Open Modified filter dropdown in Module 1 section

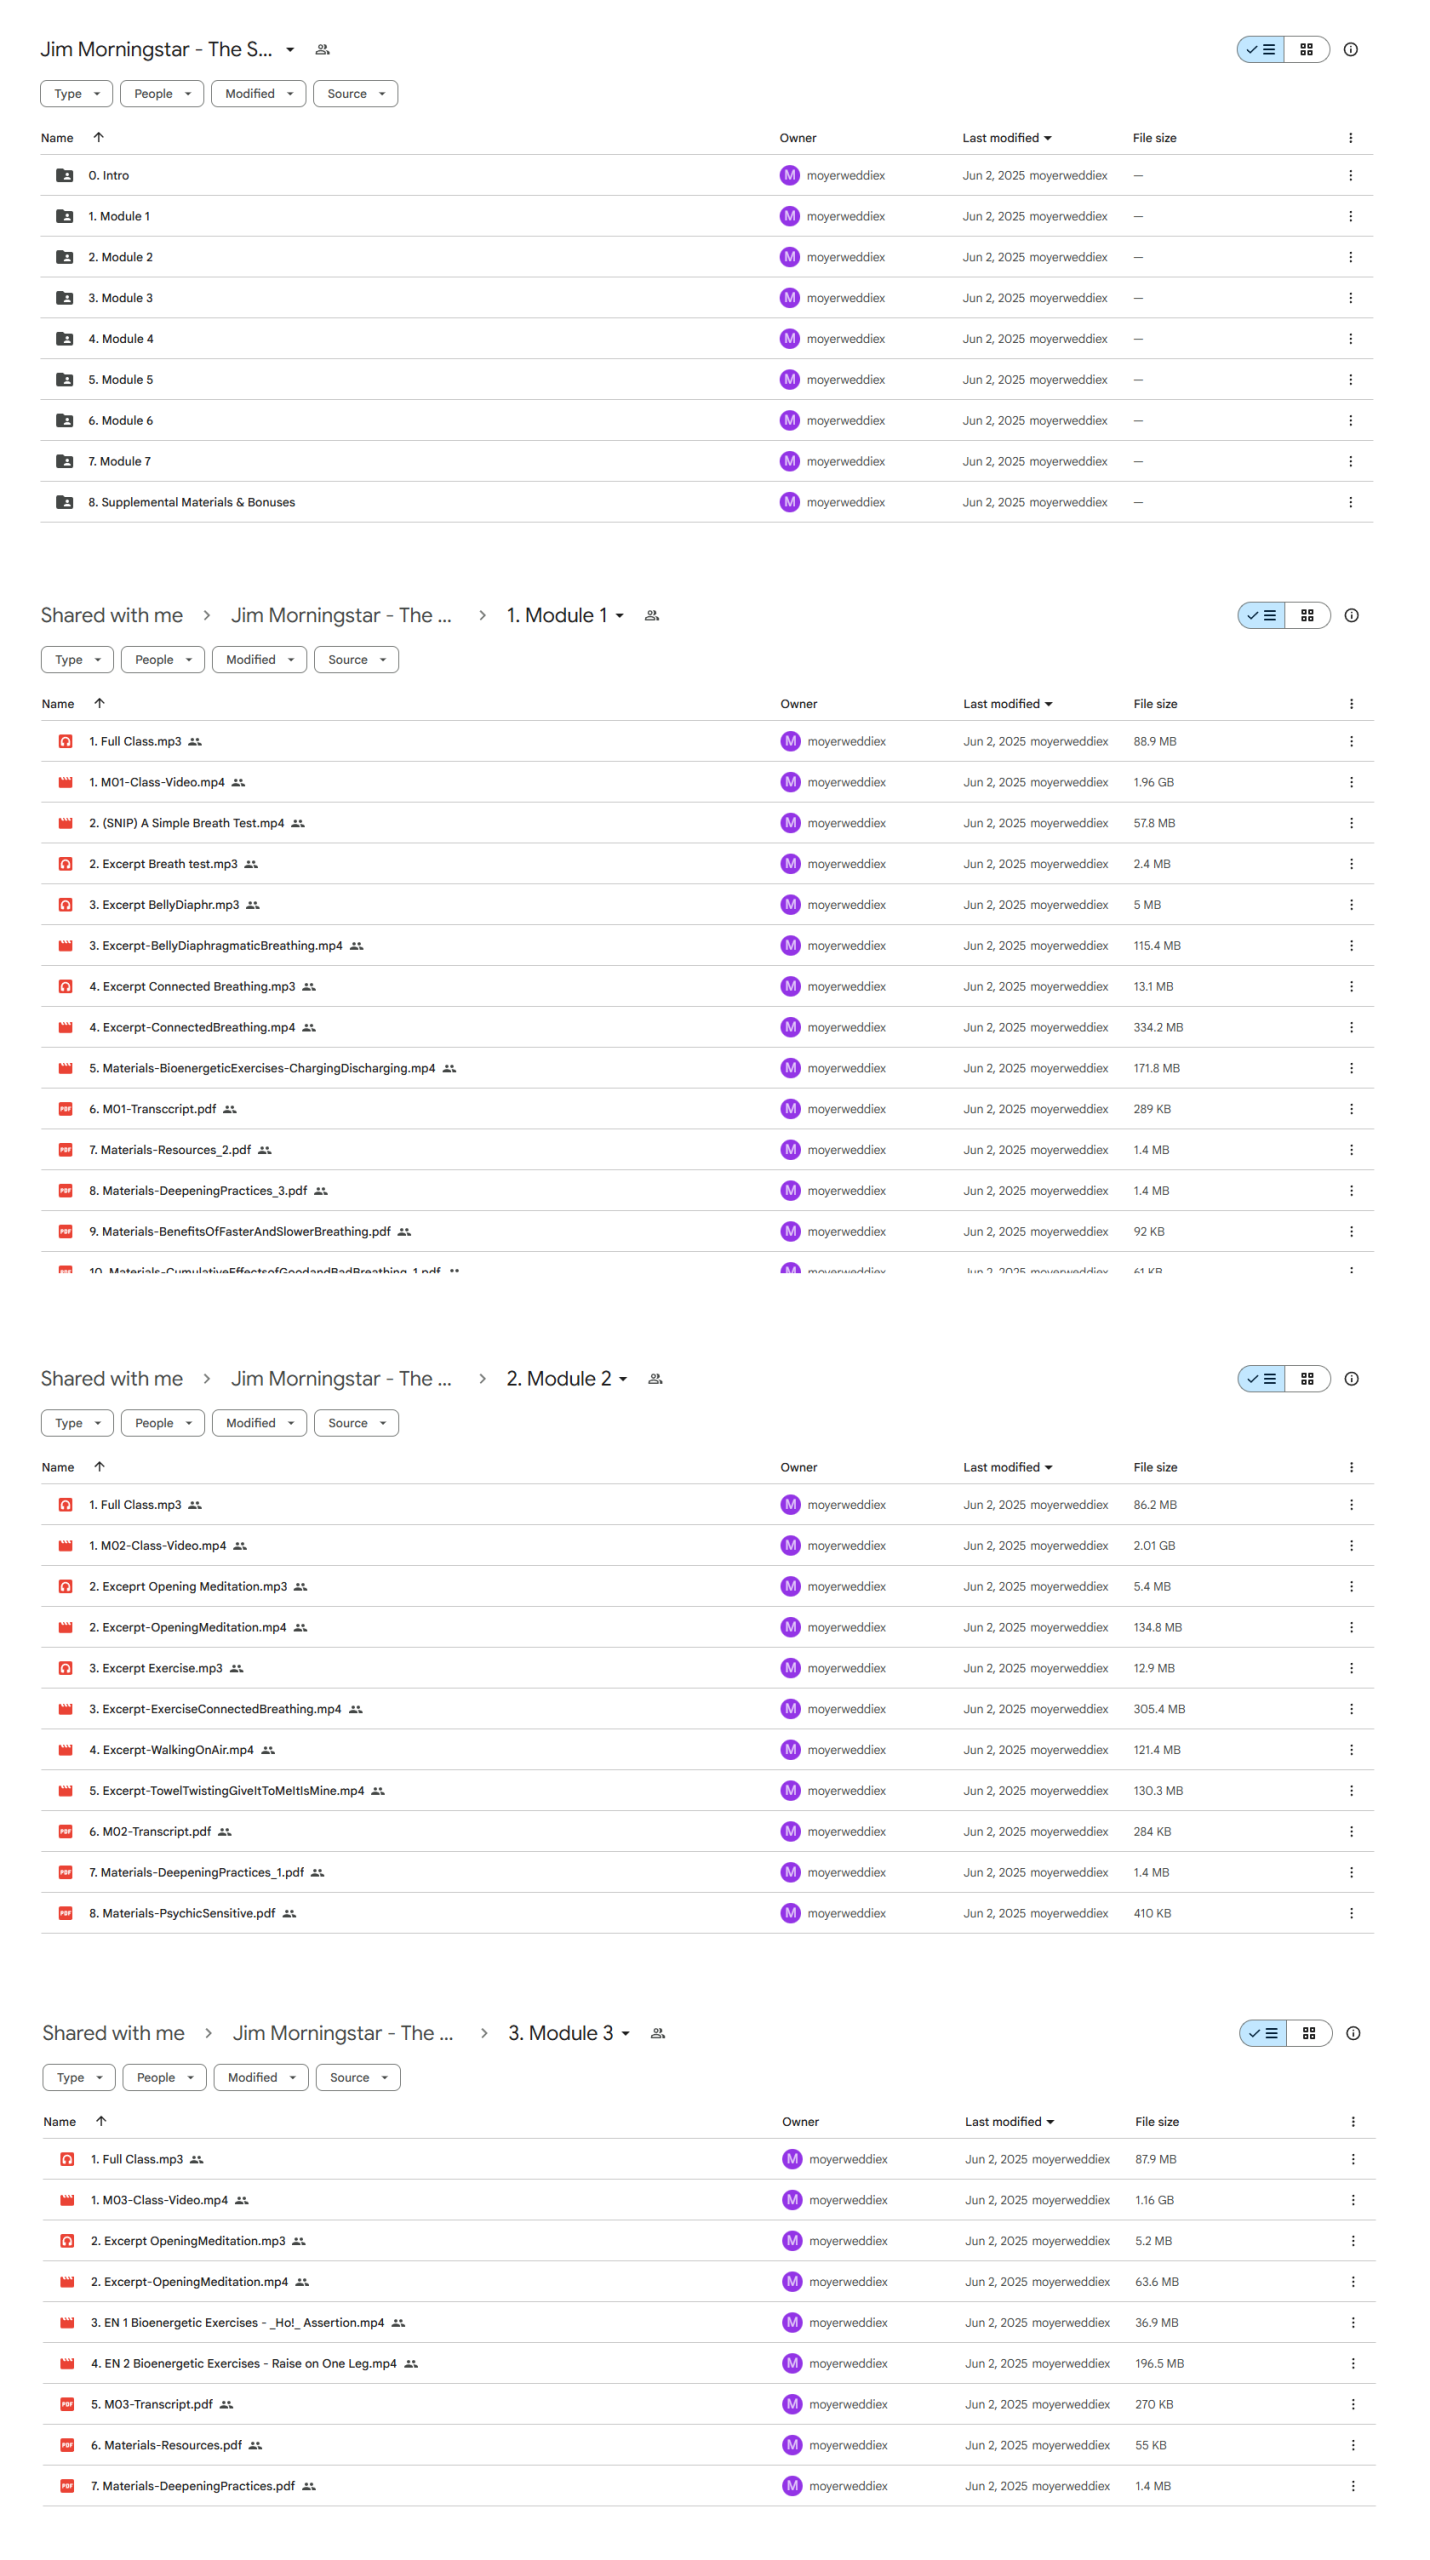[x=259, y=659]
